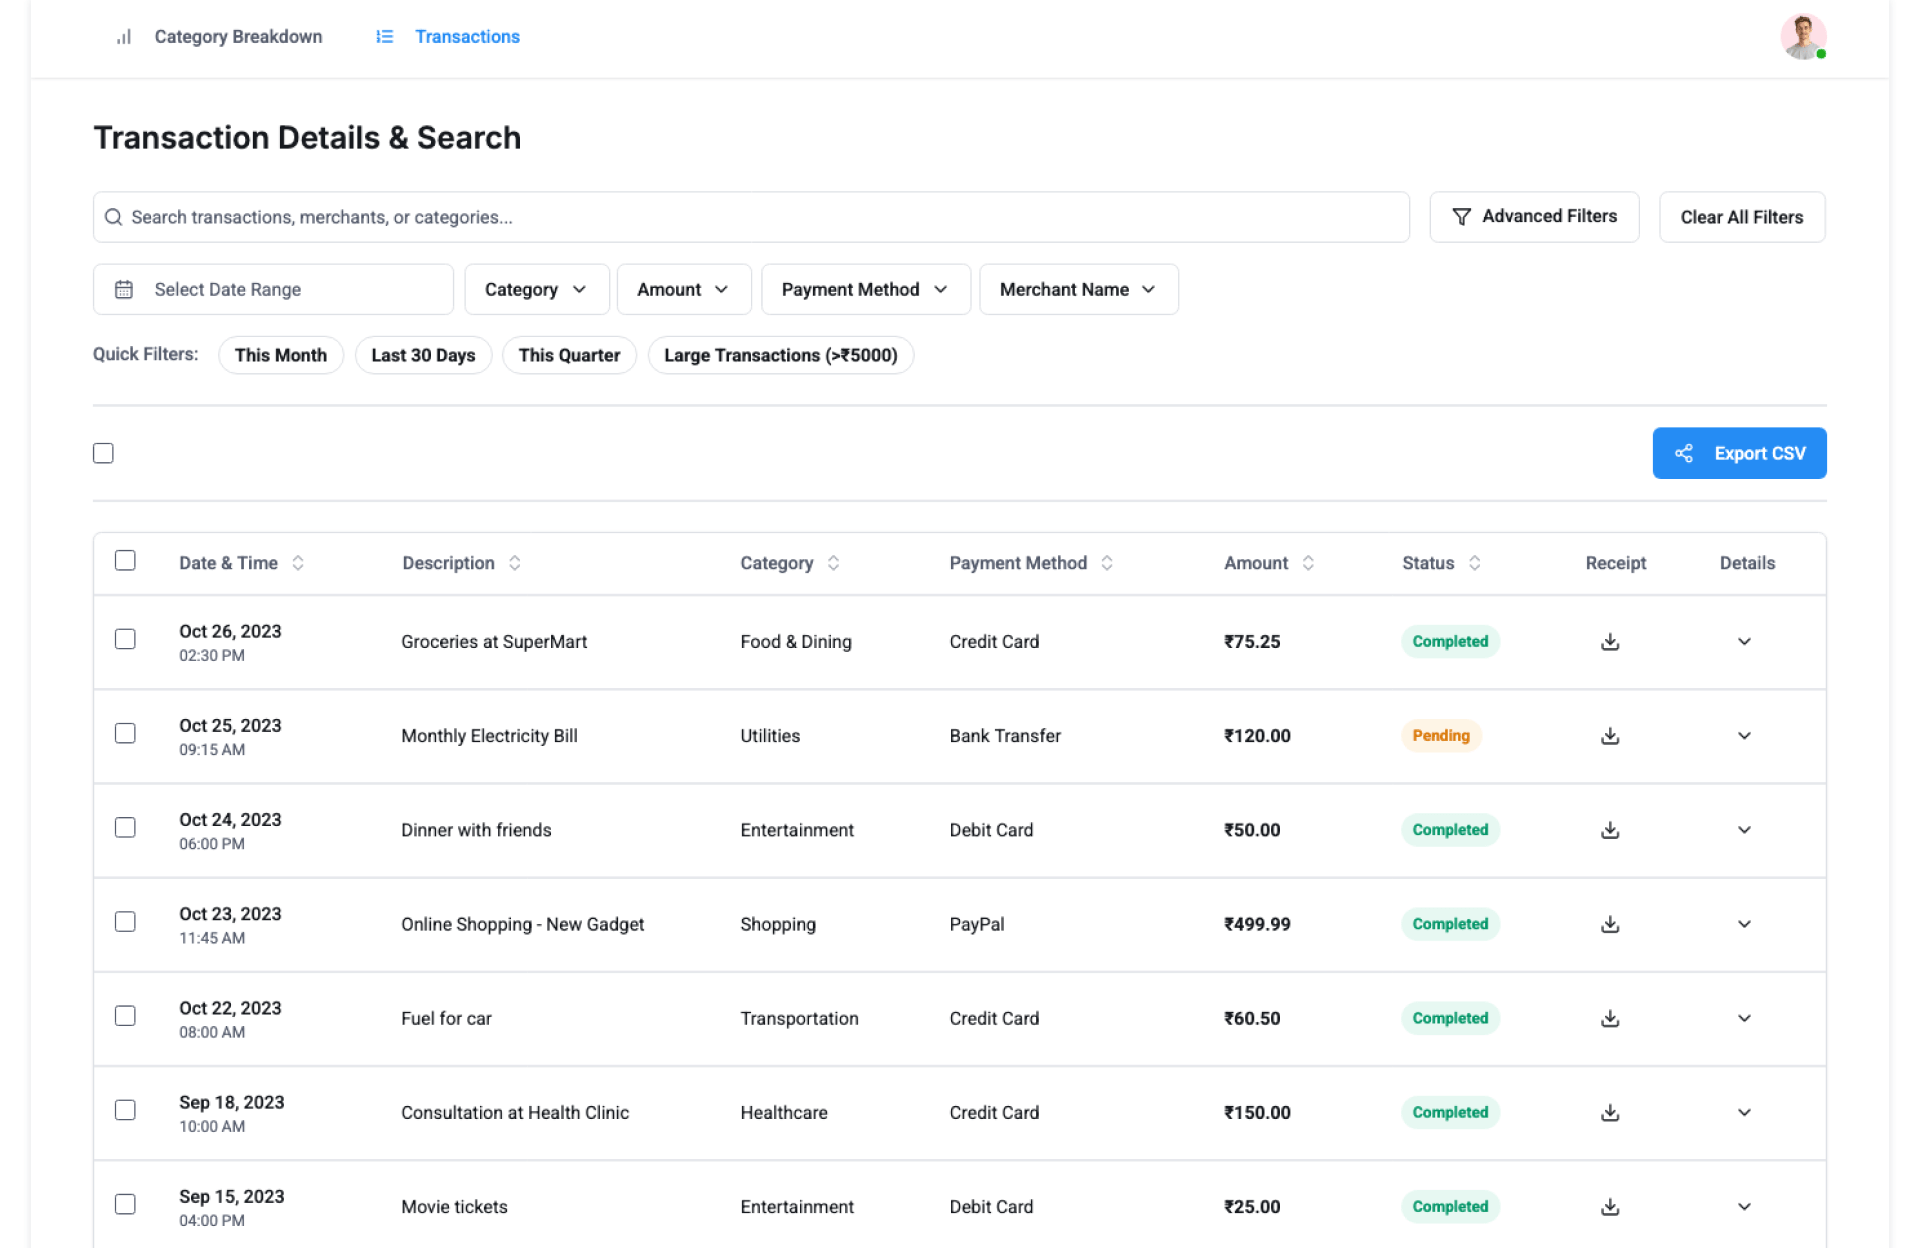Click the transaction search field
The width and height of the screenshot is (1920, 1248).
click(x=750, y=217)
